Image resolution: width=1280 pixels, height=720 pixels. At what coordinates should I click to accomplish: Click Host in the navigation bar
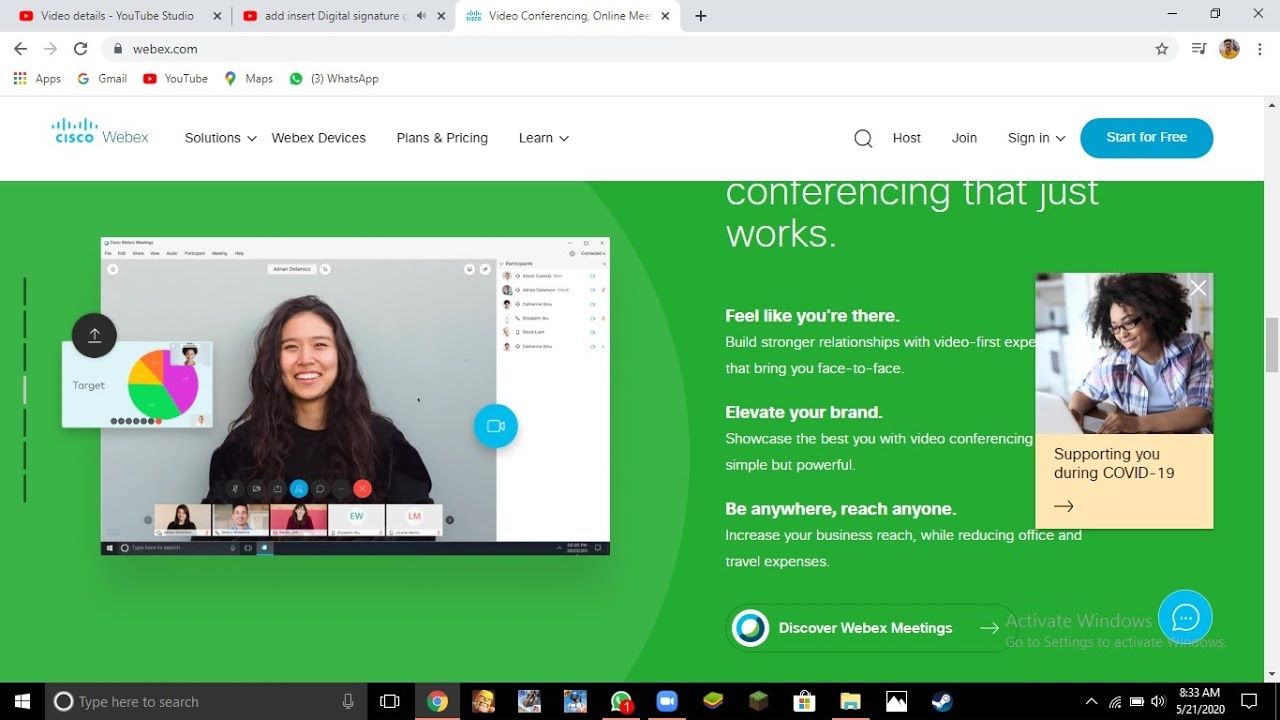pyautogui.click(x=907, y=138)
